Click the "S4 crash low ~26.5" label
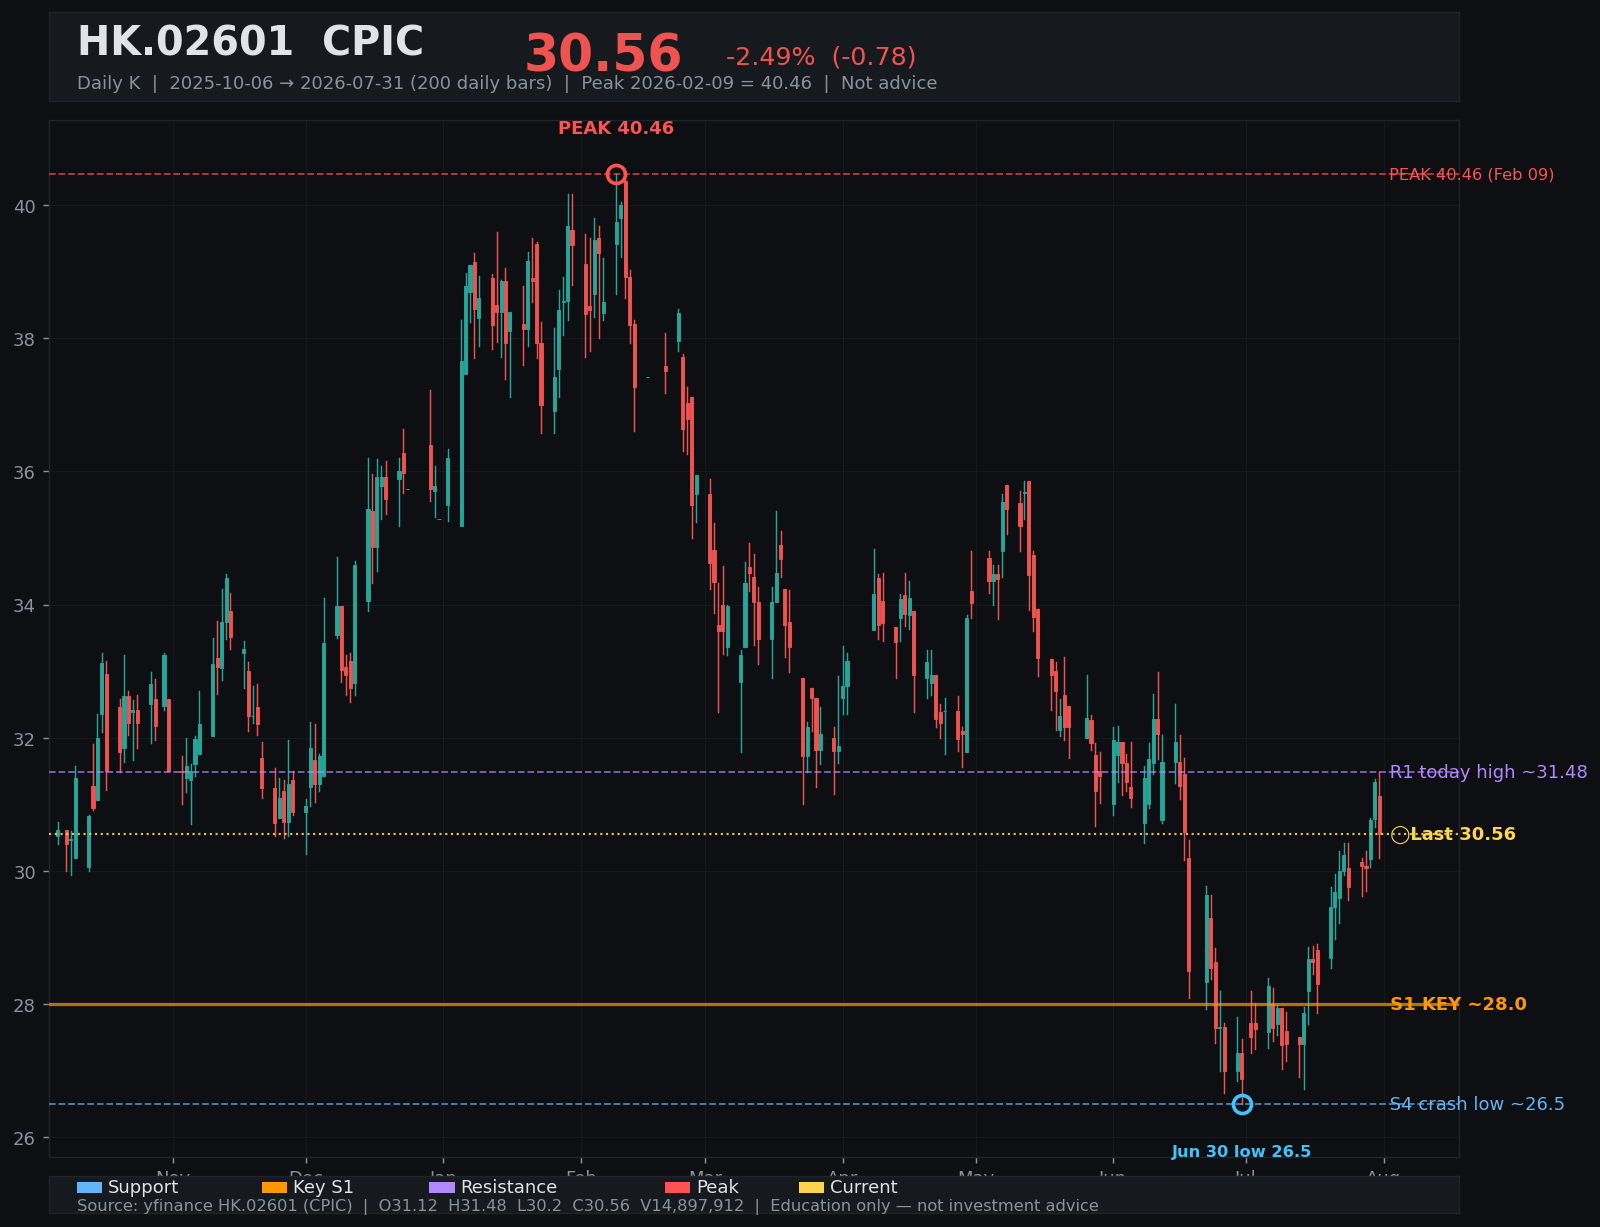1600x1227 pixels. pos(1477,1104)
